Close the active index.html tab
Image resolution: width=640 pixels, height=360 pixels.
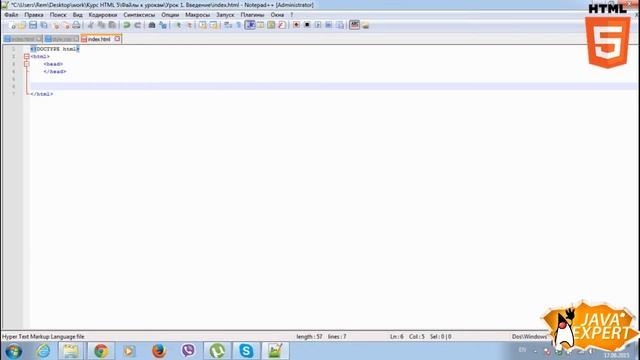tap(117, 39)
